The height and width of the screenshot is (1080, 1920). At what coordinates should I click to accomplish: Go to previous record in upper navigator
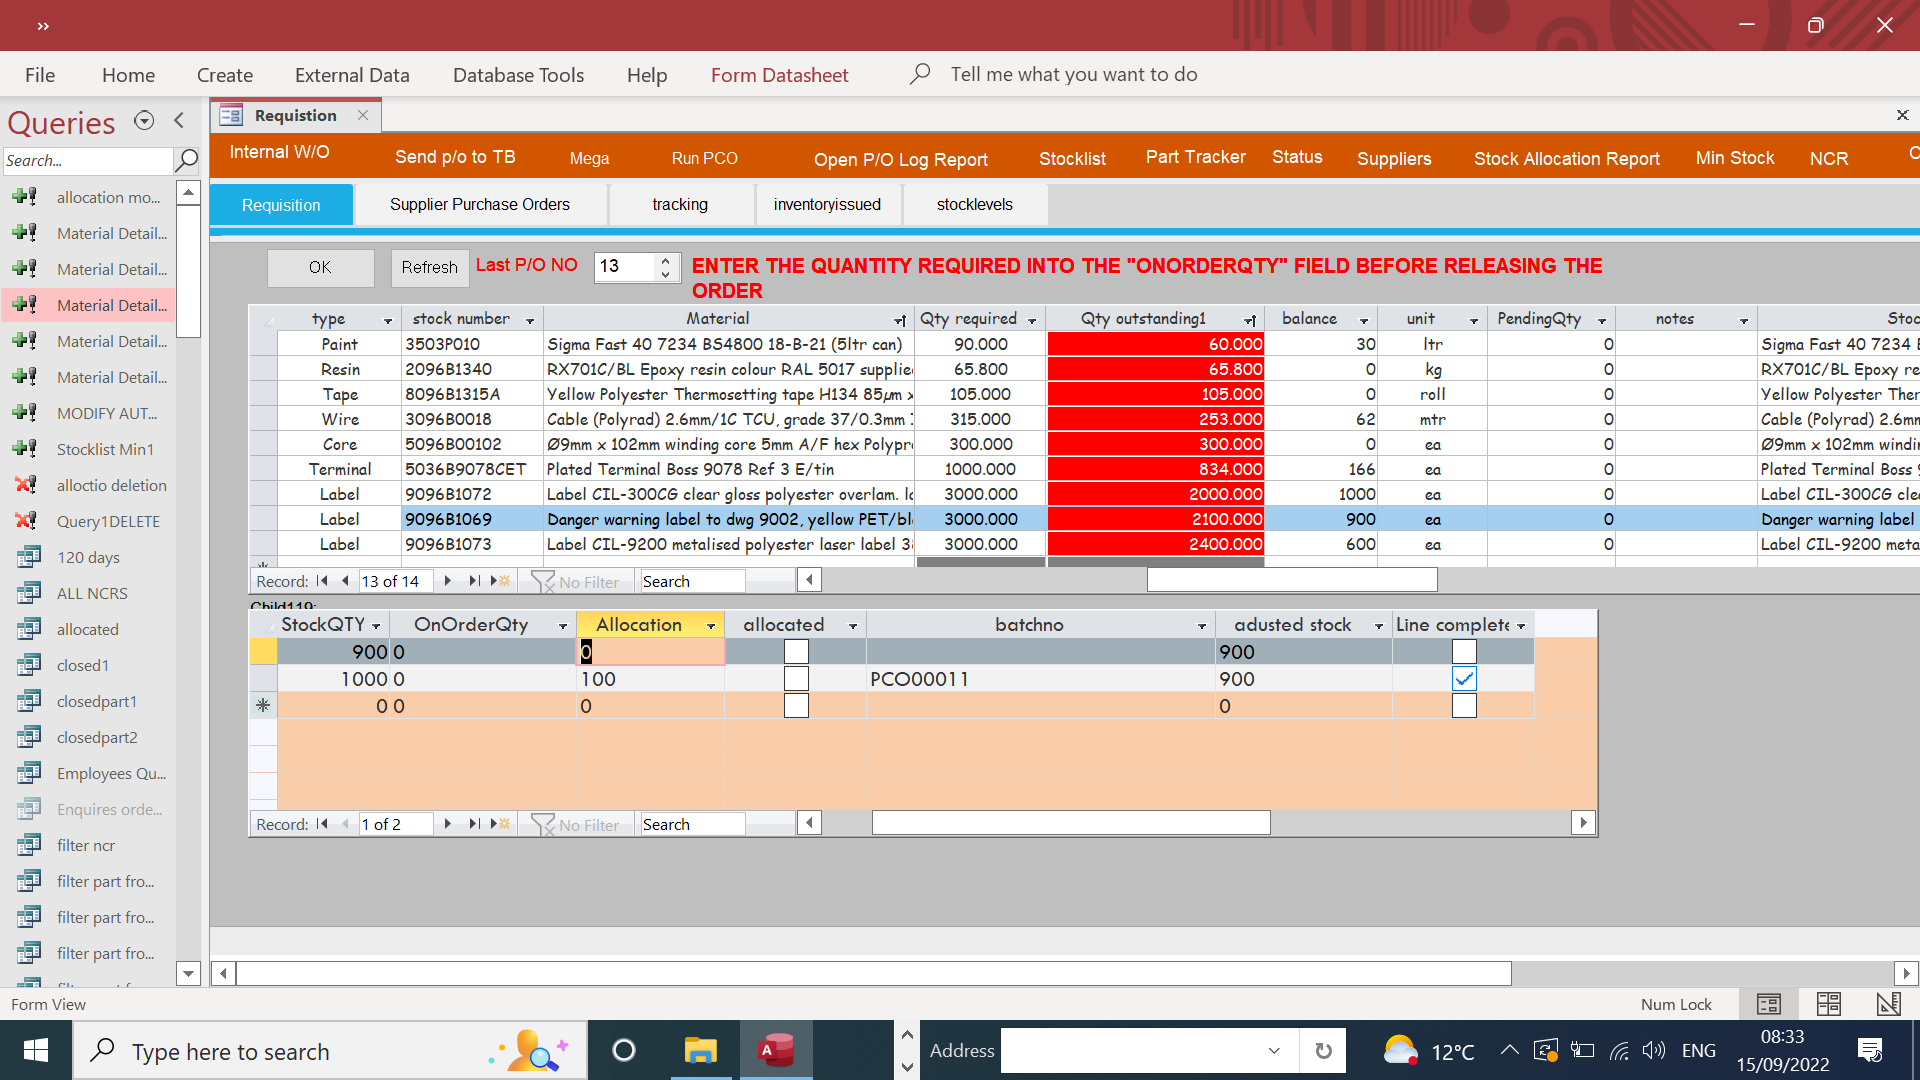(x=345, y=581)
